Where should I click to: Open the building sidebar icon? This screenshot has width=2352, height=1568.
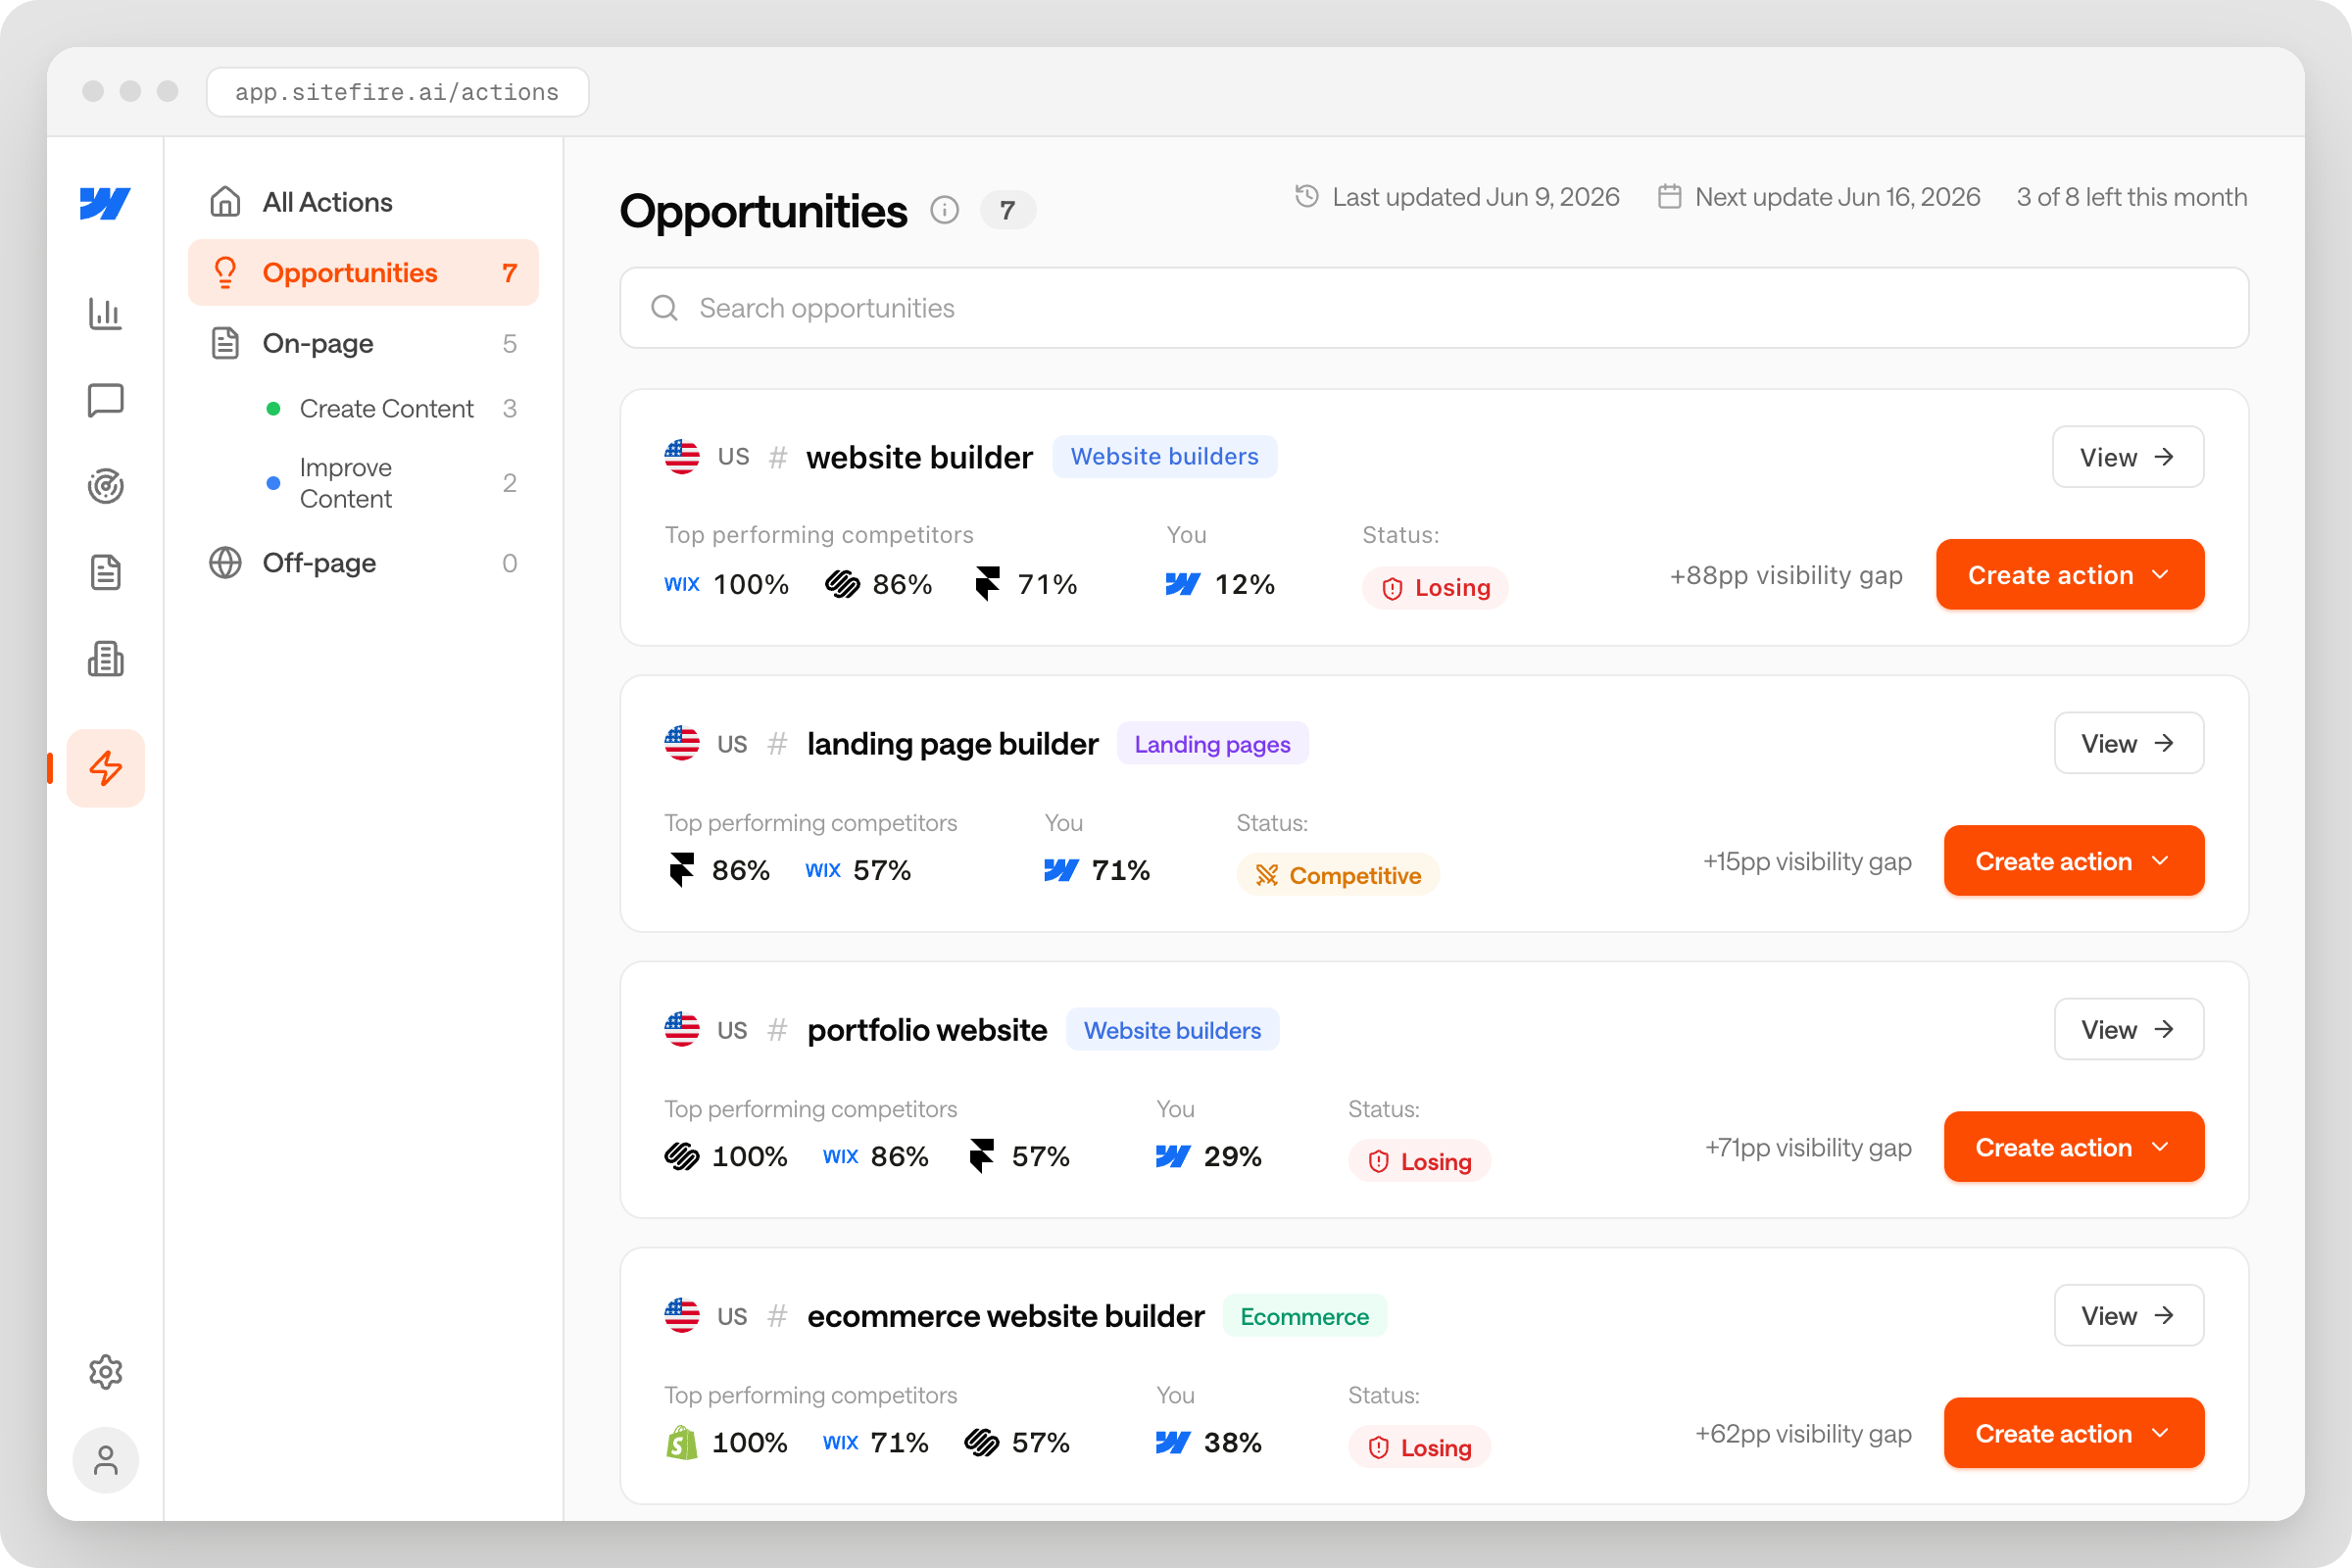(x=105, y=659)
